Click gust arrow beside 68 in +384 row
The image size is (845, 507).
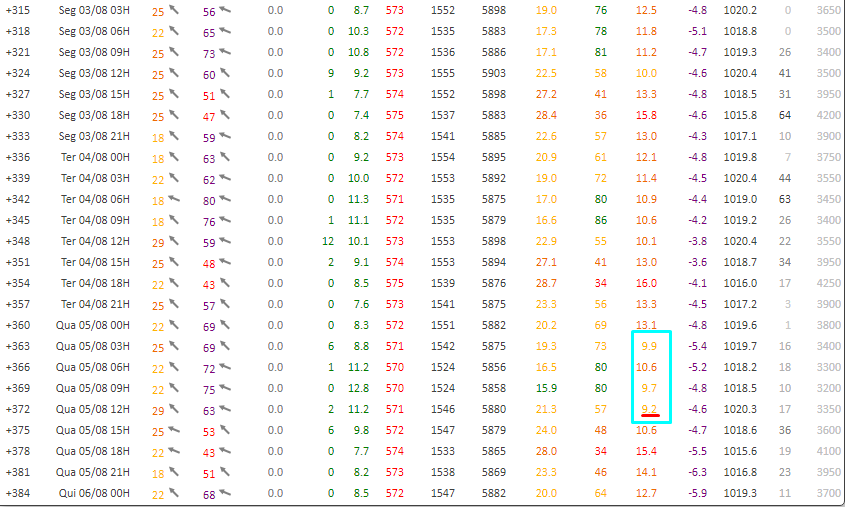click(225, 494)
